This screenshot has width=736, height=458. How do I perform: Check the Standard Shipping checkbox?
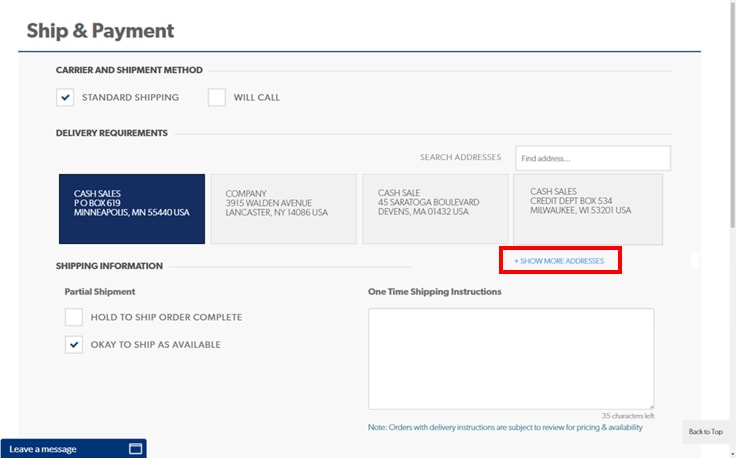click(65, 98)
